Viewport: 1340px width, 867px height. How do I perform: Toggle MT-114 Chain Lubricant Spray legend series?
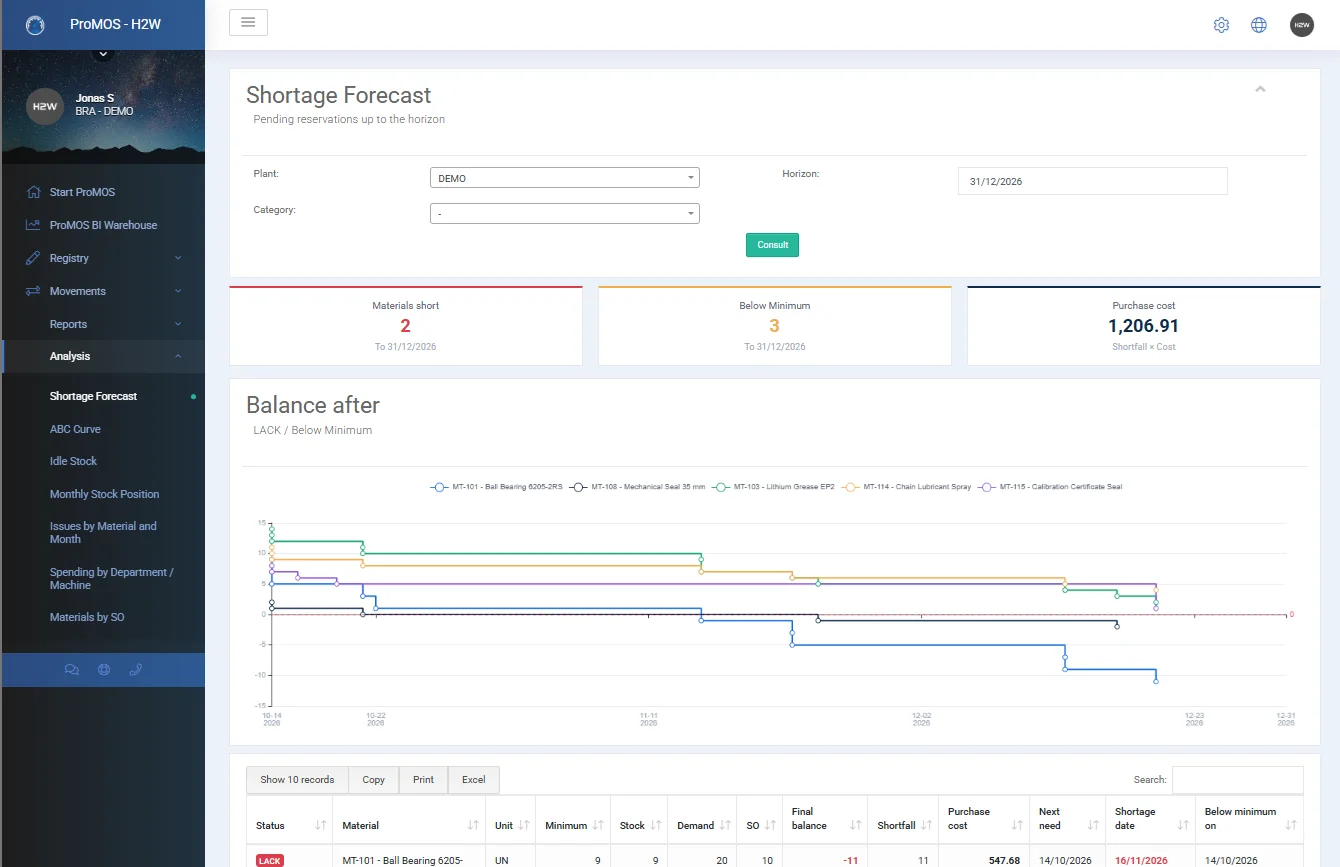click(x=907, y=487)
